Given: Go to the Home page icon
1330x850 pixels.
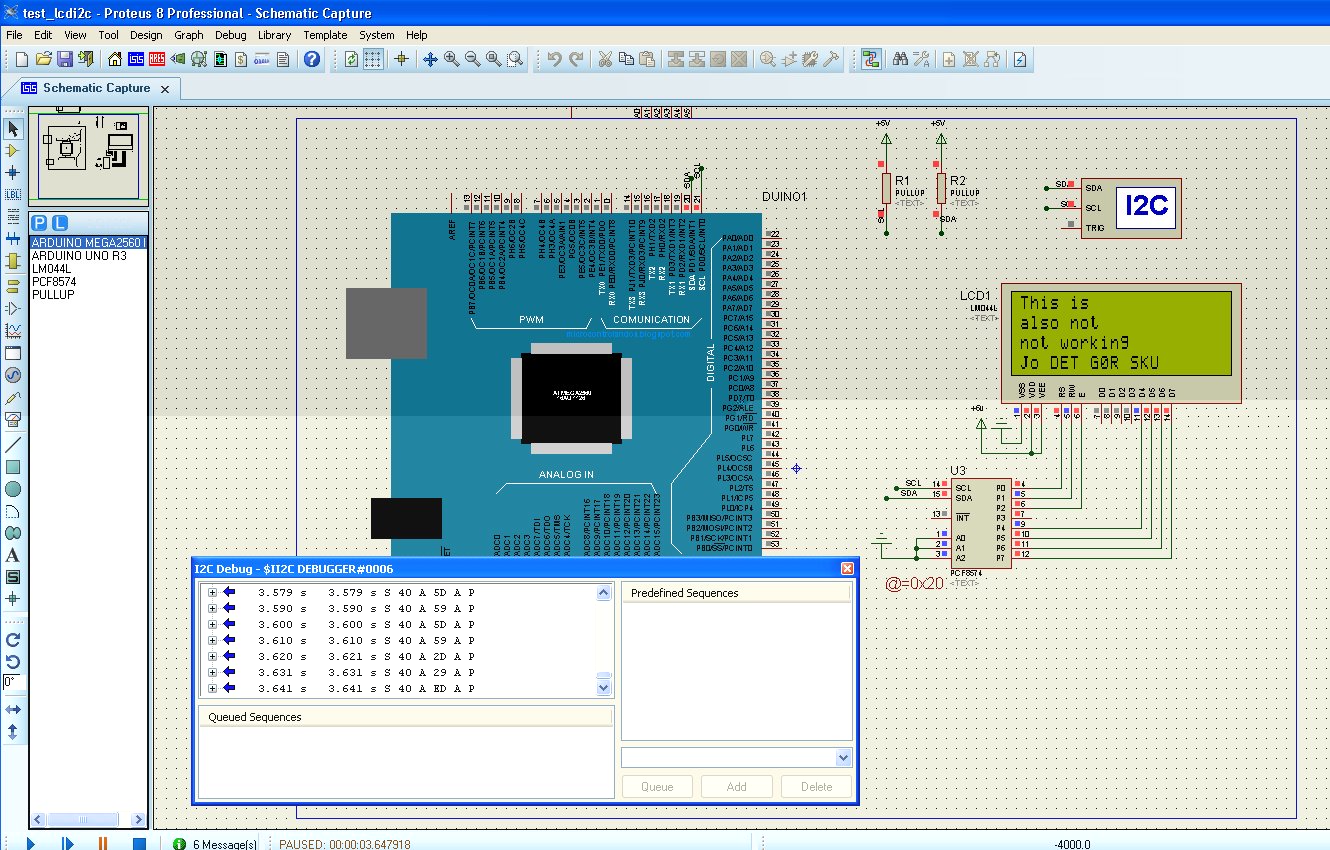Looking at the screenshot, I should [115, 60].
